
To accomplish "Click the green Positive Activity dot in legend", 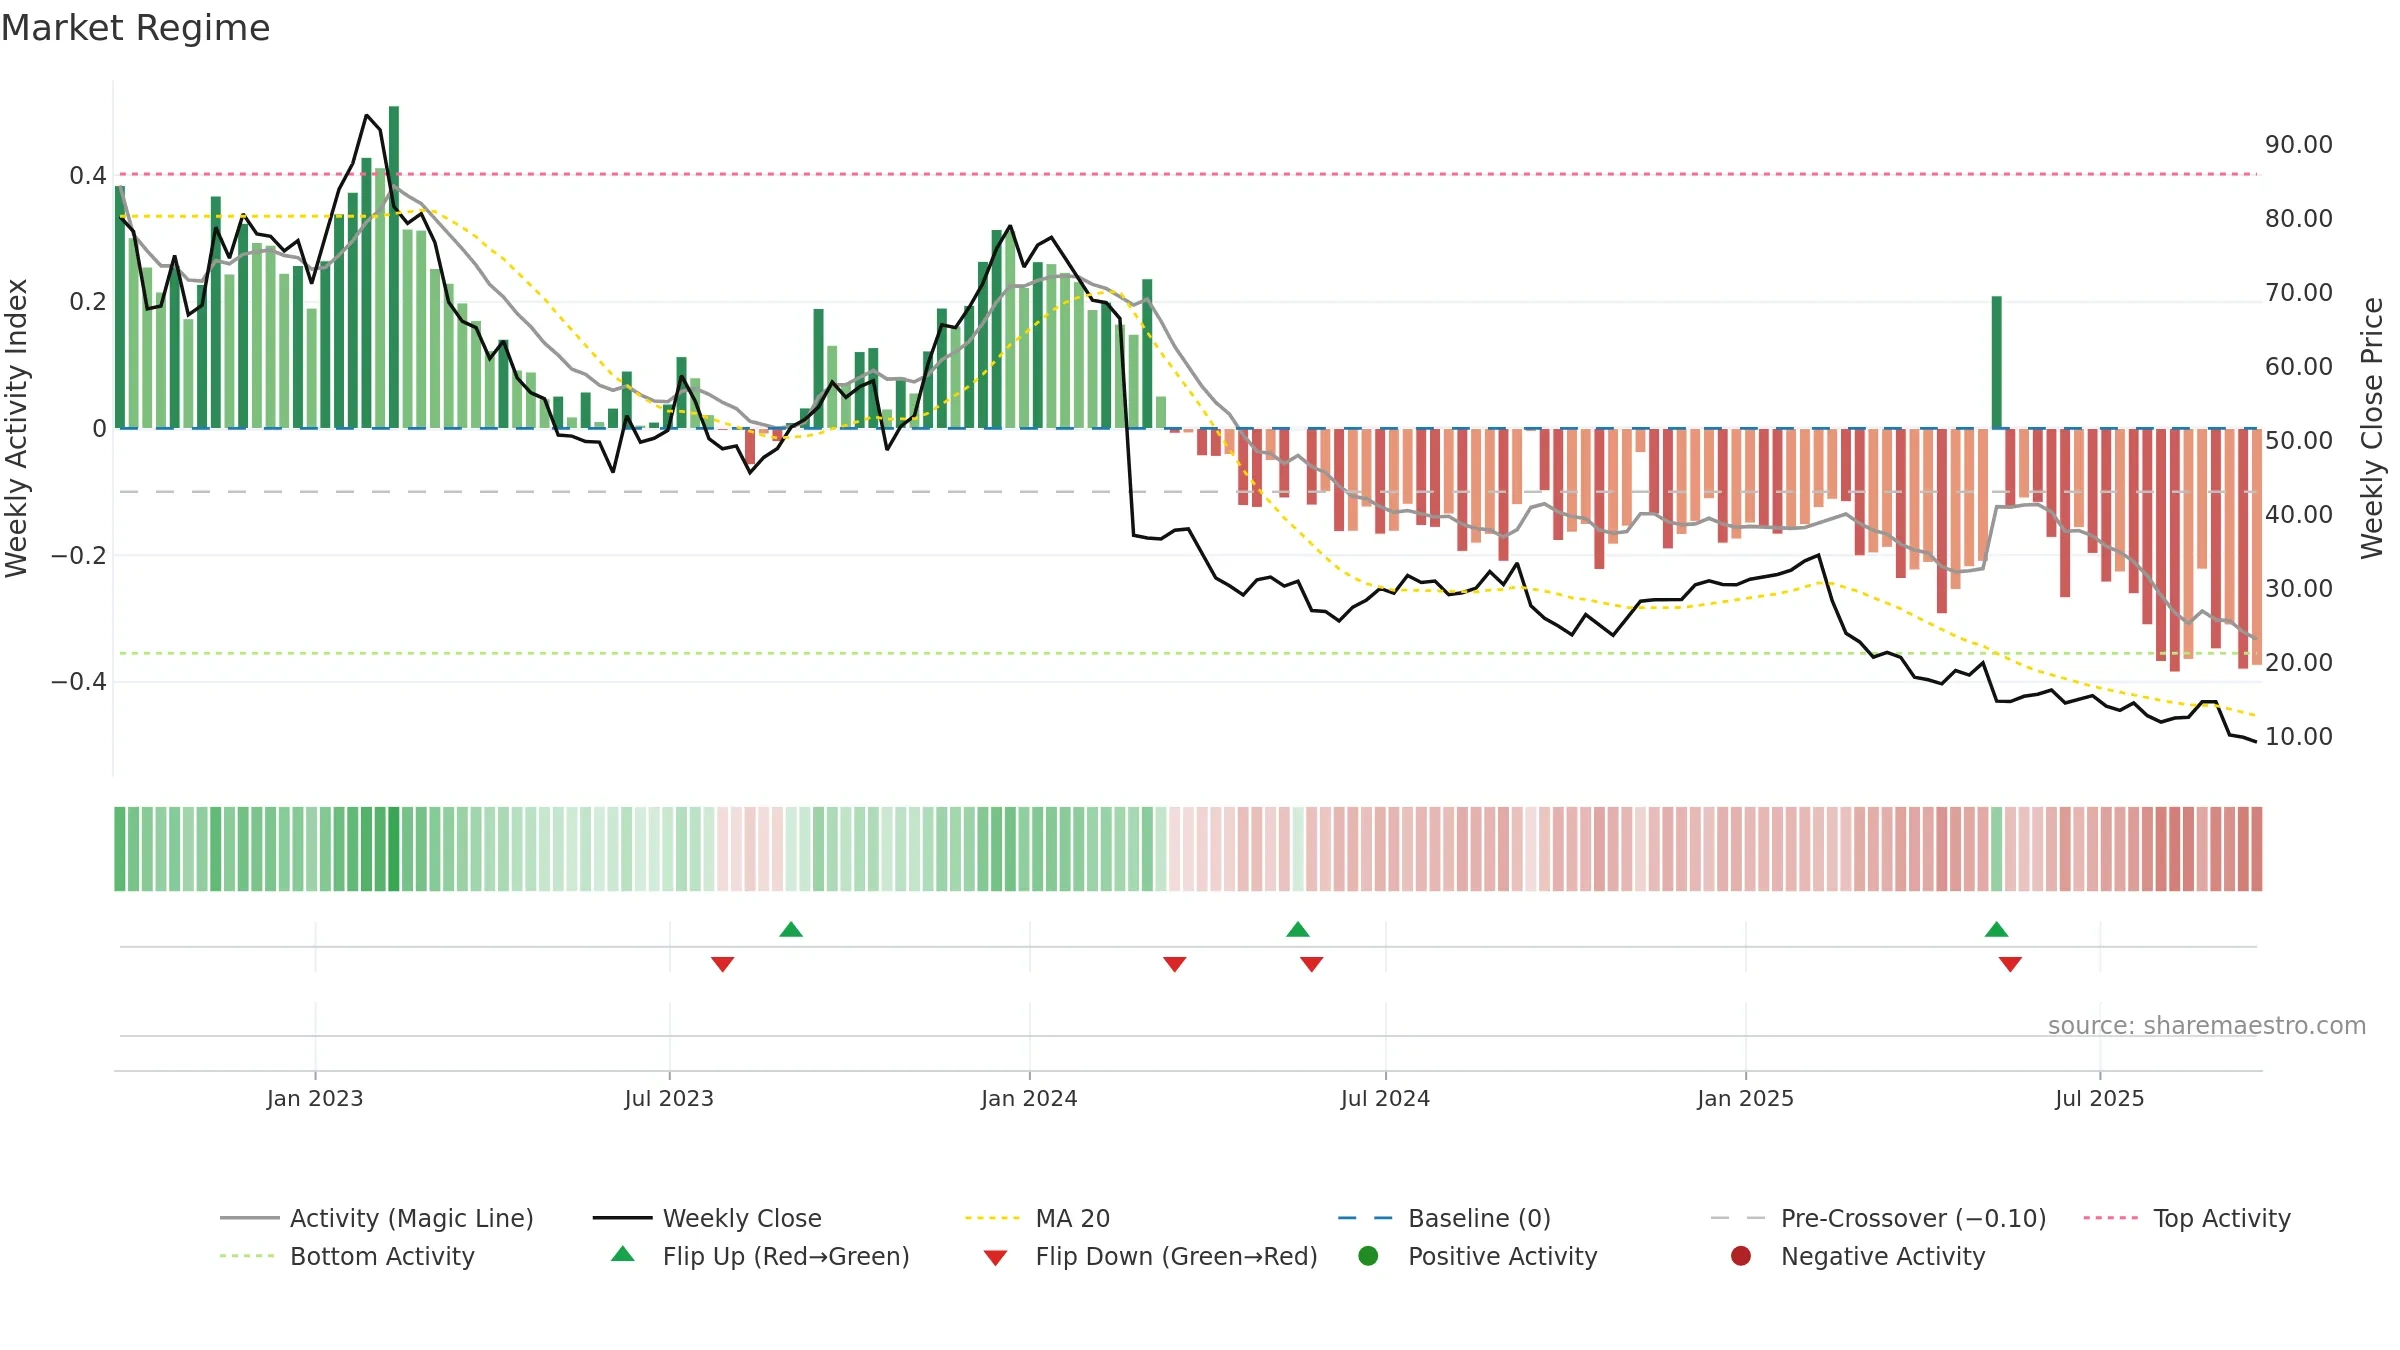I will (1368, 1256).
